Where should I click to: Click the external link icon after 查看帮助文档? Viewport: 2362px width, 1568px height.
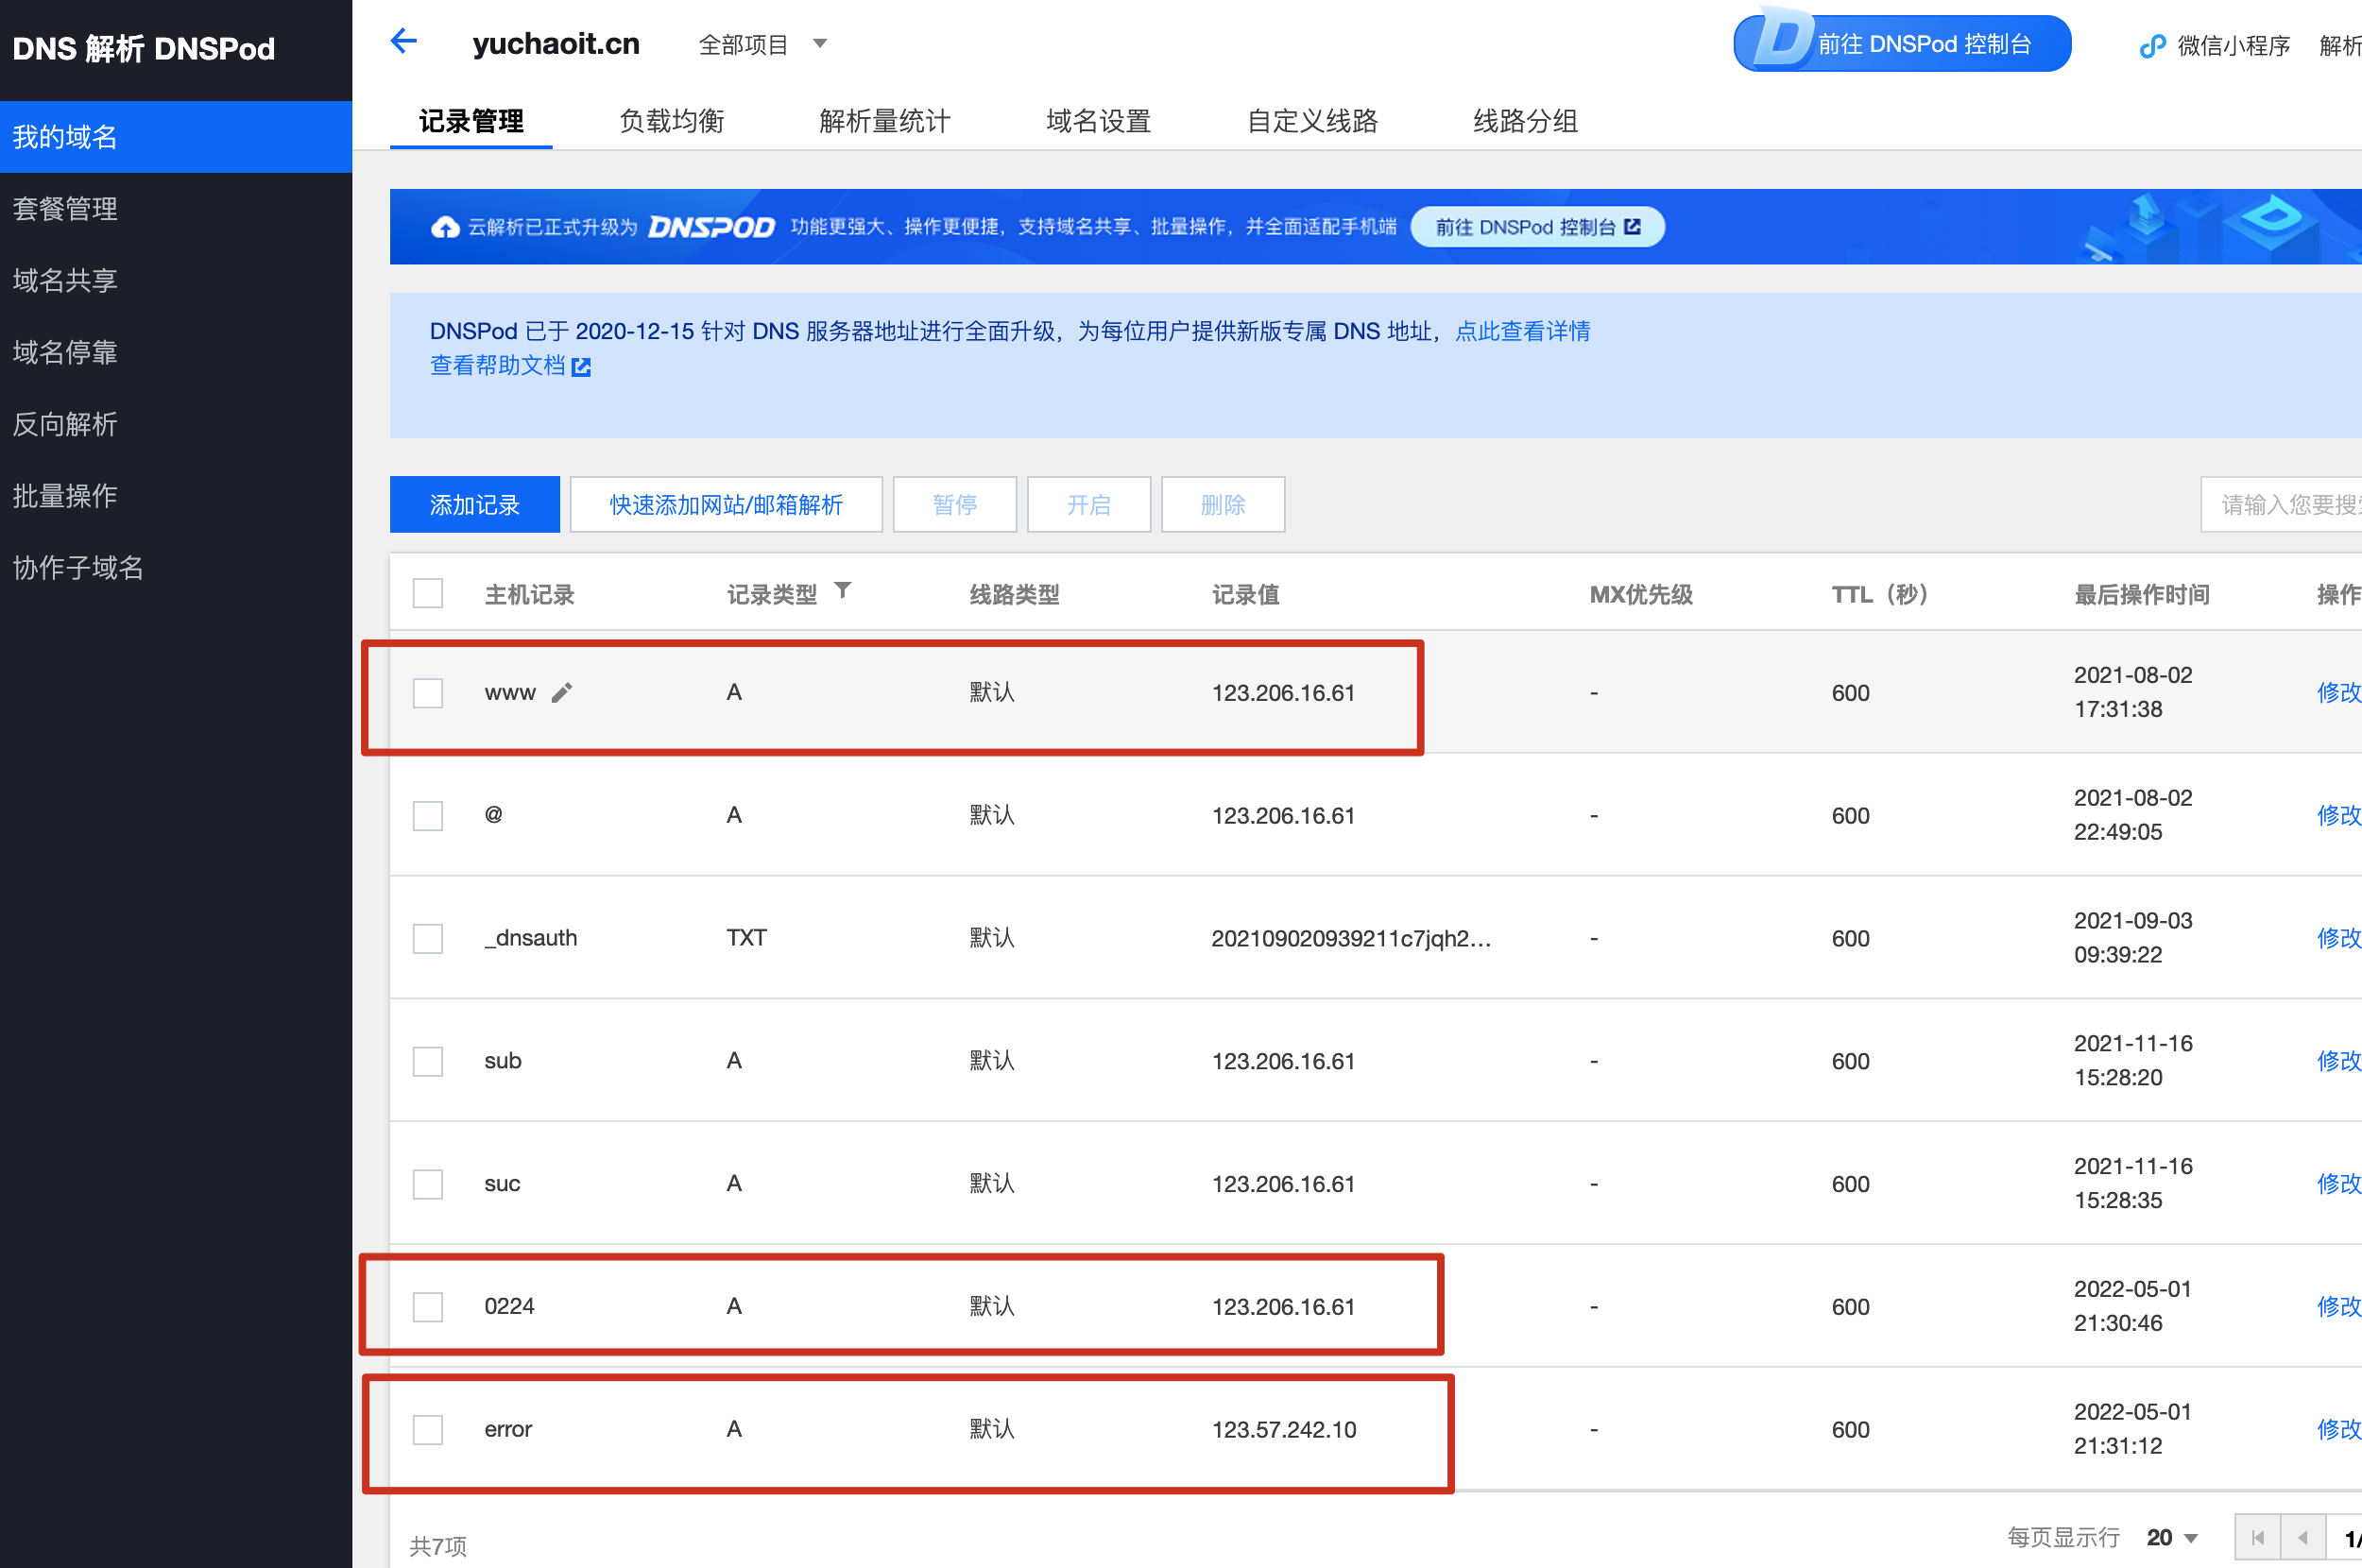[x=581, y=367]
